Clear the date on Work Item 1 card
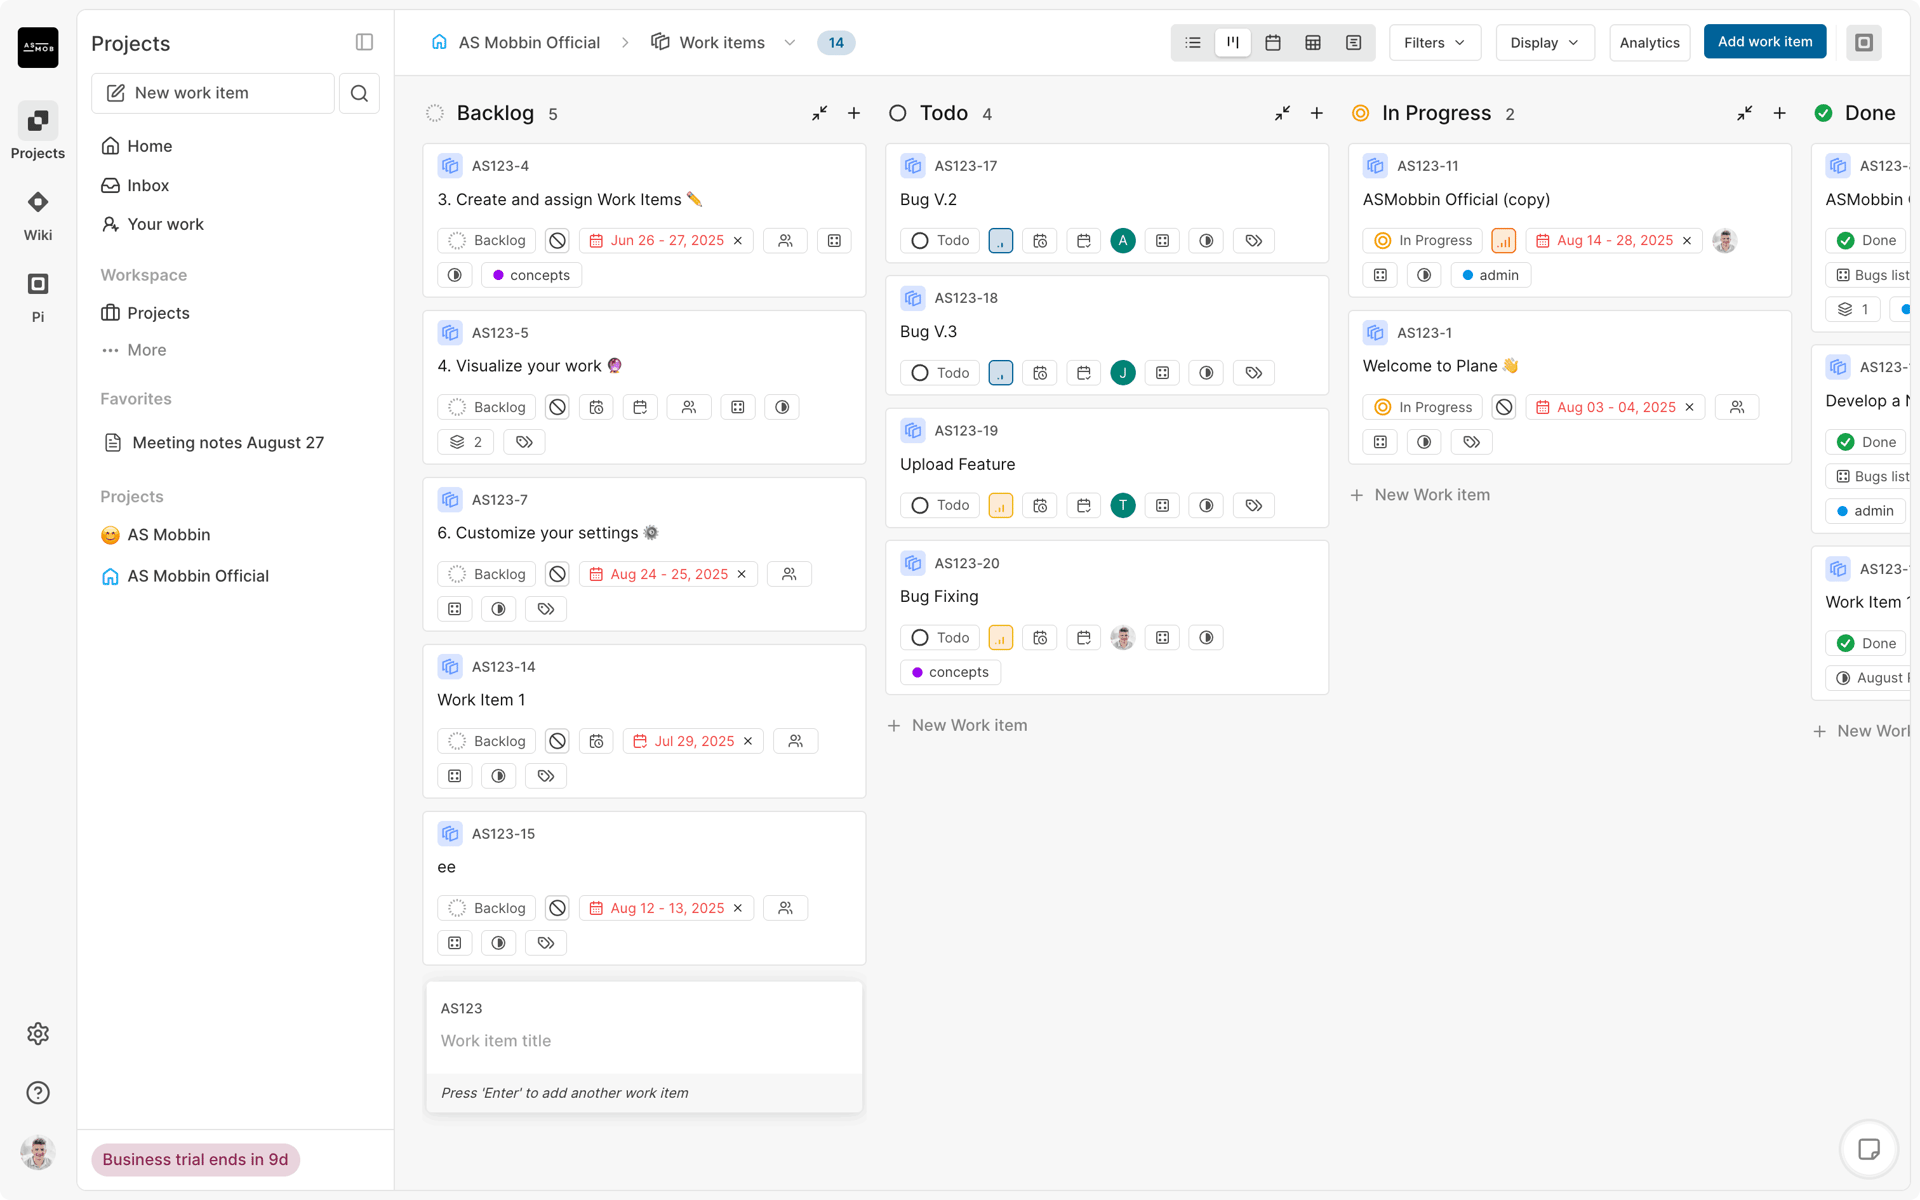The height and width of the screenshot is (1200, 1920). click(748, 741)
